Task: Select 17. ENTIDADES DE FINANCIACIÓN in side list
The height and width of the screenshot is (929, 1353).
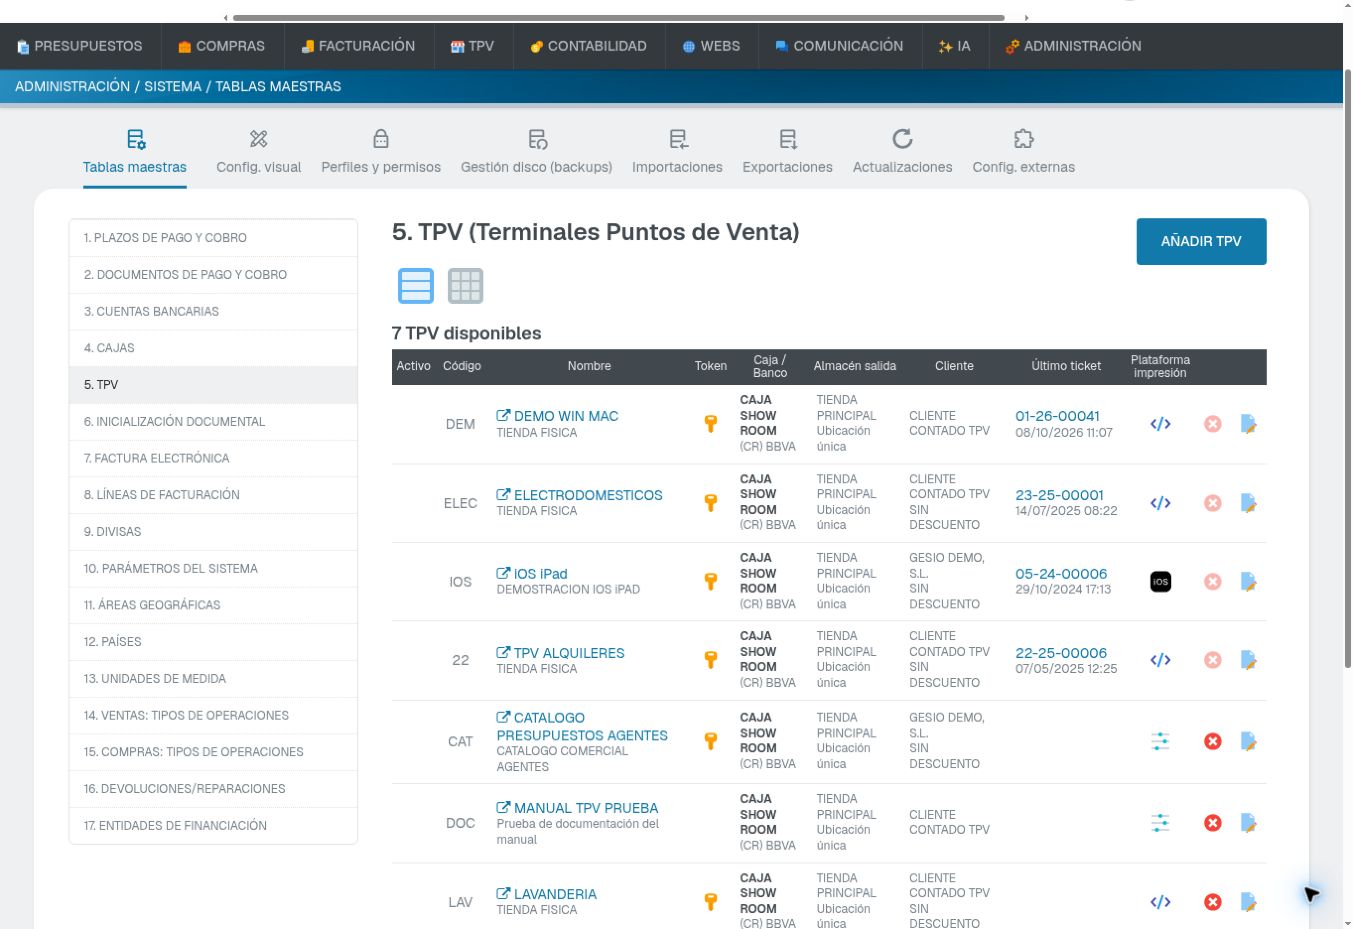Action: pos(213,825)
